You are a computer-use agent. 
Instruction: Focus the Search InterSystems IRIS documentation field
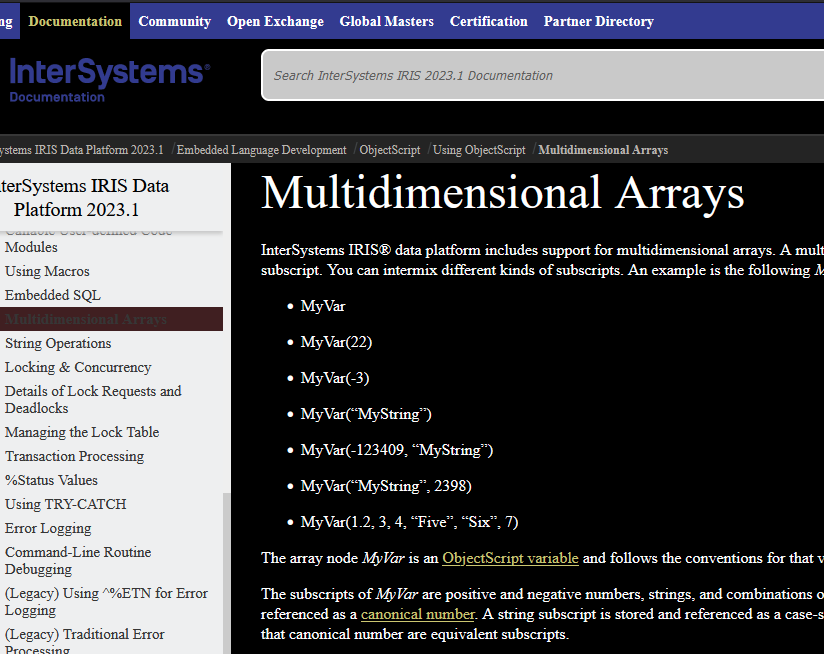(x=543, y=75)
